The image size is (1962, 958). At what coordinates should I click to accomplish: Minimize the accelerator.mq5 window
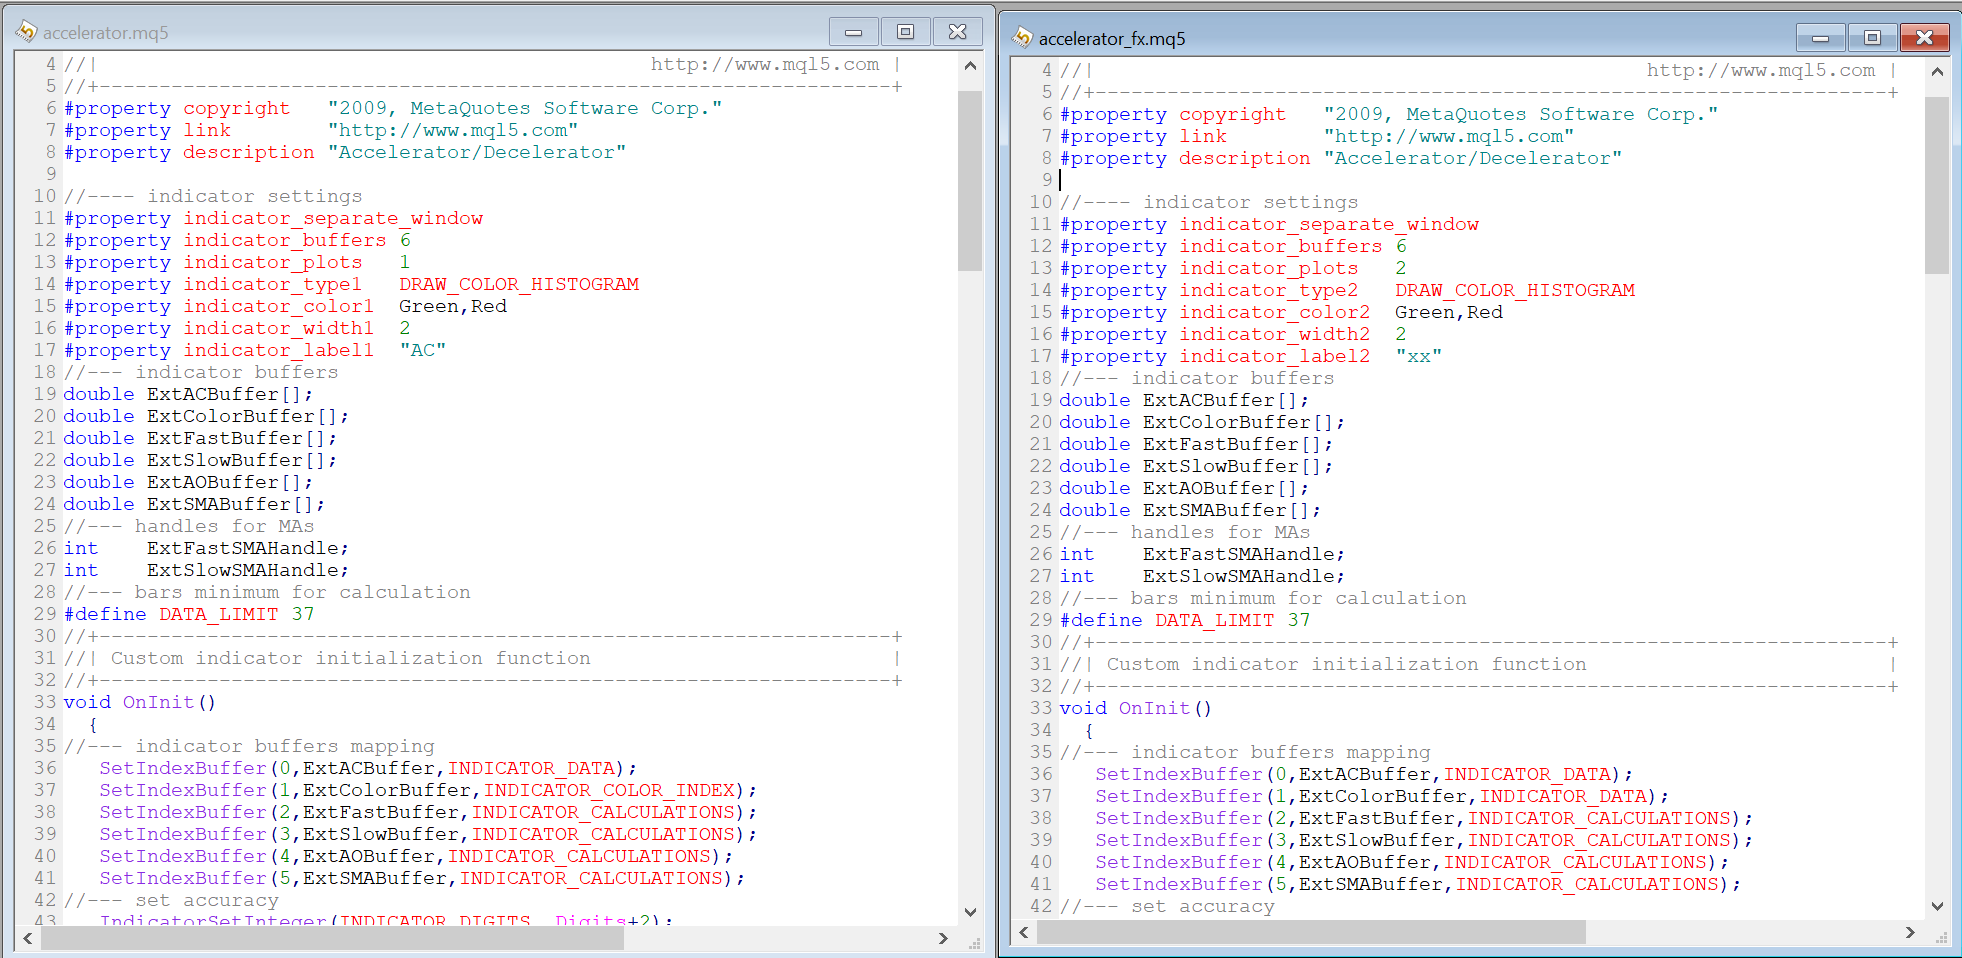(x=853, y=32)
